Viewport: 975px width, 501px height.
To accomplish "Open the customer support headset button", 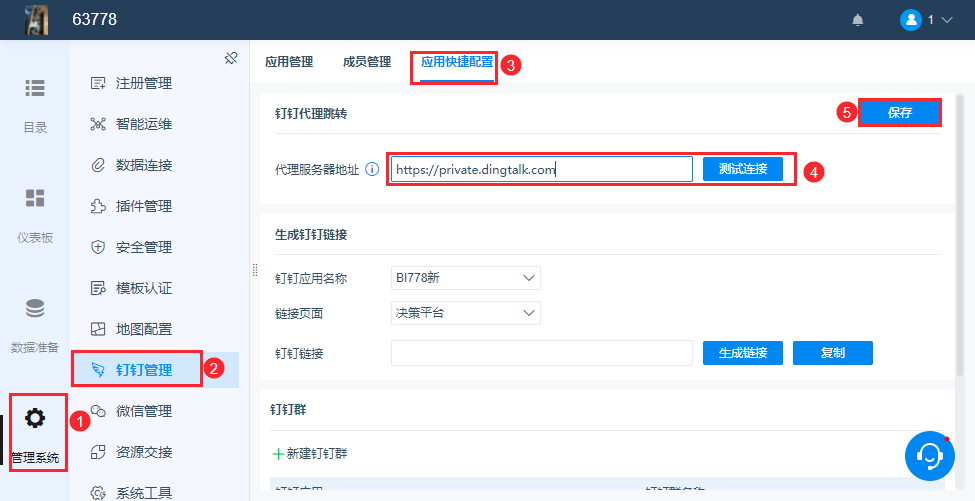I will (x=930, y=456).
